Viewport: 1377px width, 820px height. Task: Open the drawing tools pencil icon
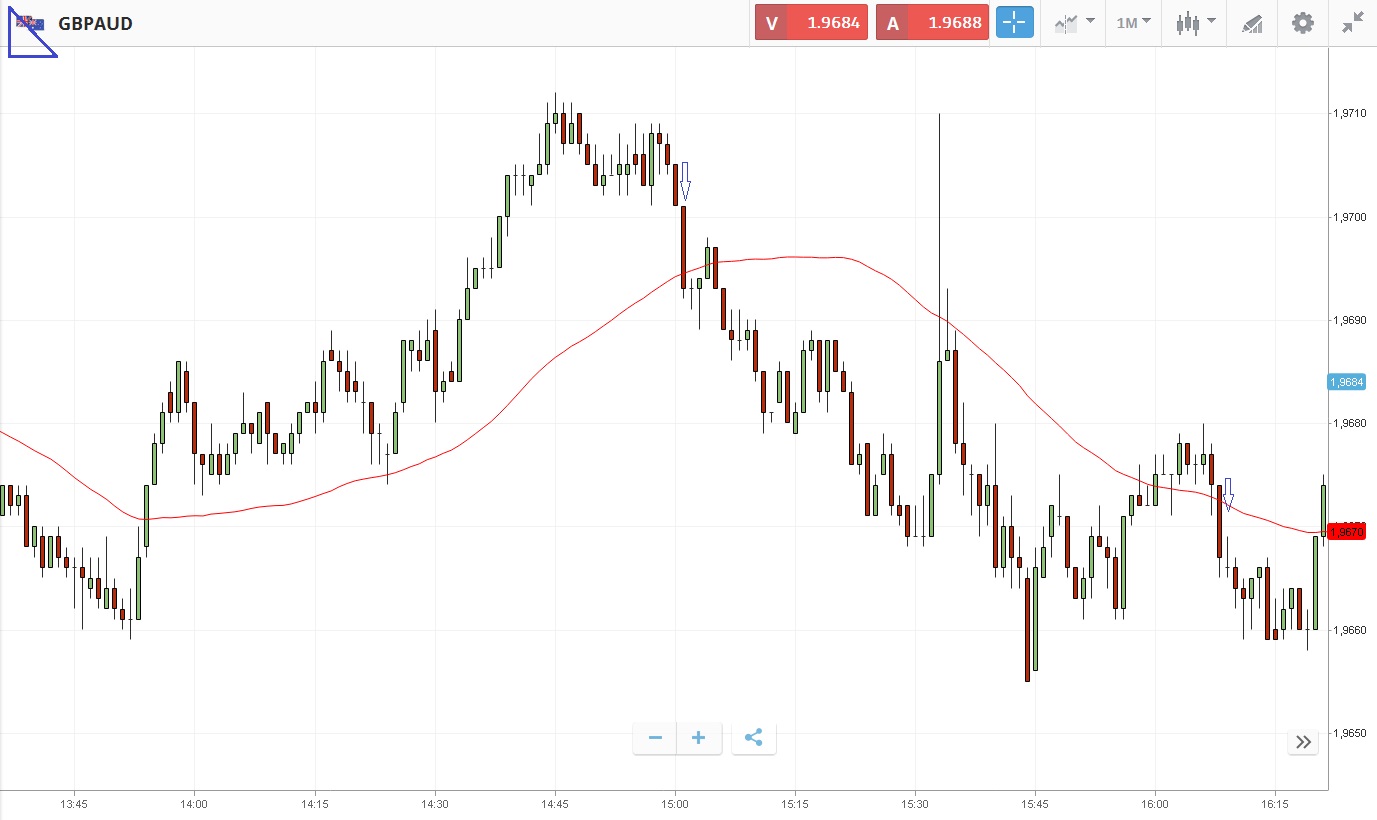[x=1252, y=23]
